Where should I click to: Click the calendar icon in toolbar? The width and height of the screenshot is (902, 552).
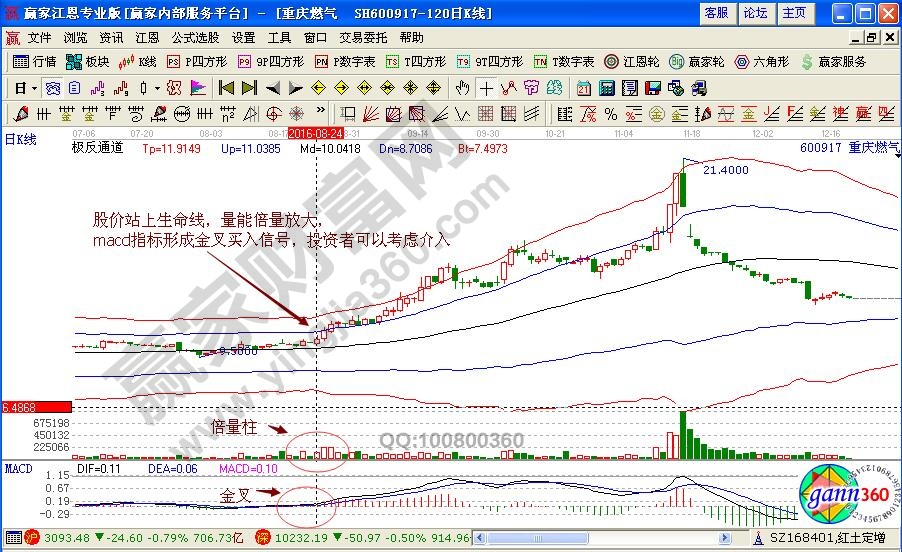pyautogui.click(x=583, y=87)
